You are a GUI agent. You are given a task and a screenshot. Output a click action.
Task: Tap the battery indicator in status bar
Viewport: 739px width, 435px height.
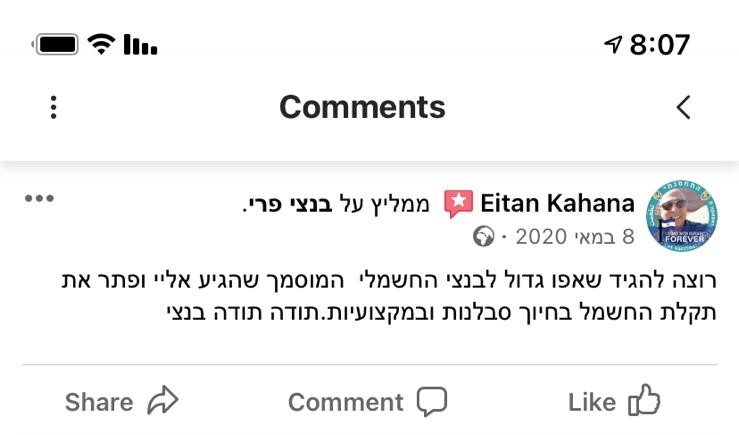point(57,45)
